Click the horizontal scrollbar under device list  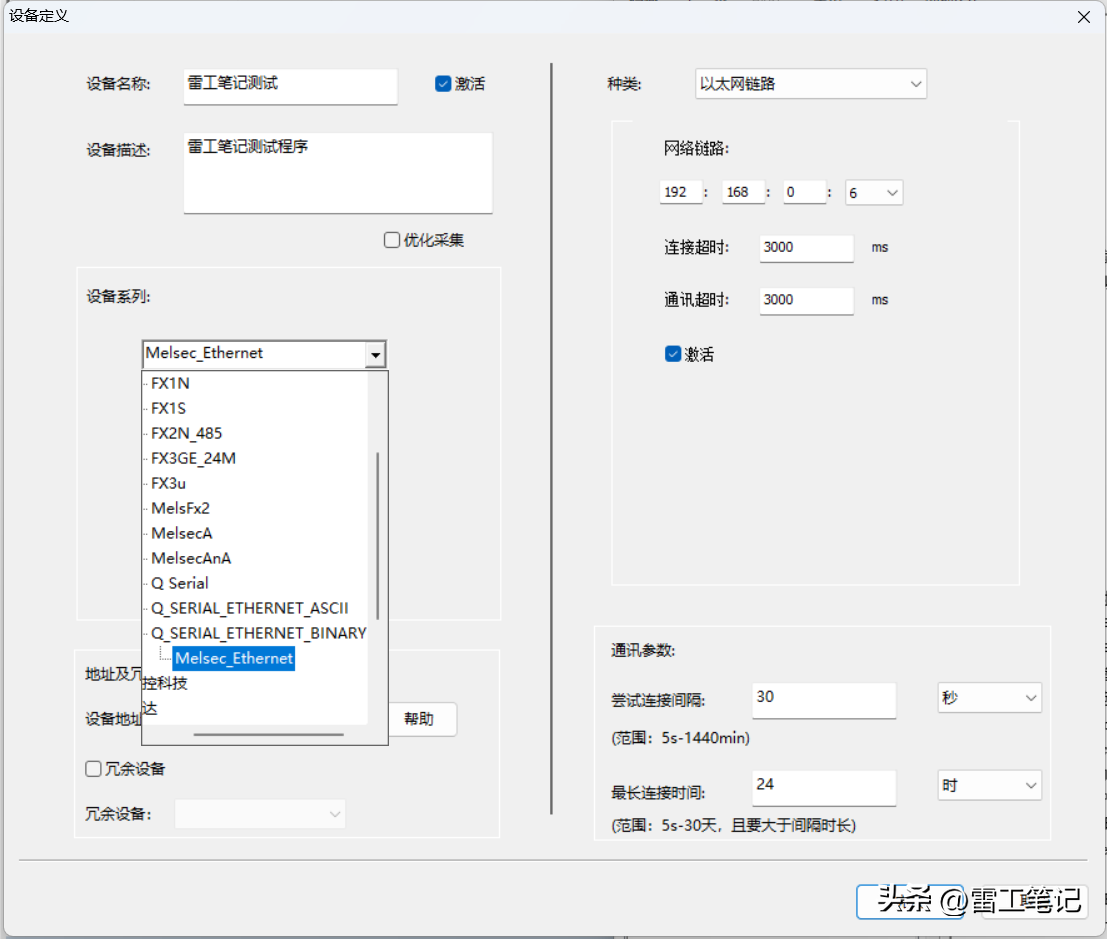268,734
